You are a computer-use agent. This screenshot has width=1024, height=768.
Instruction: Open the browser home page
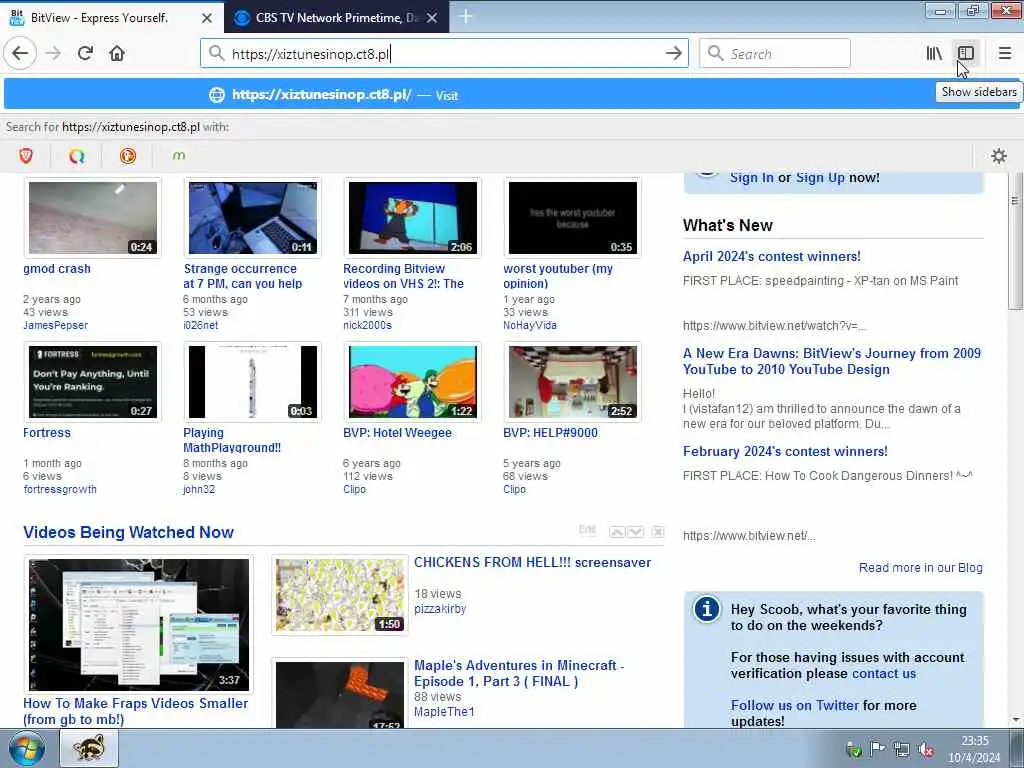(x=117, y=53)
